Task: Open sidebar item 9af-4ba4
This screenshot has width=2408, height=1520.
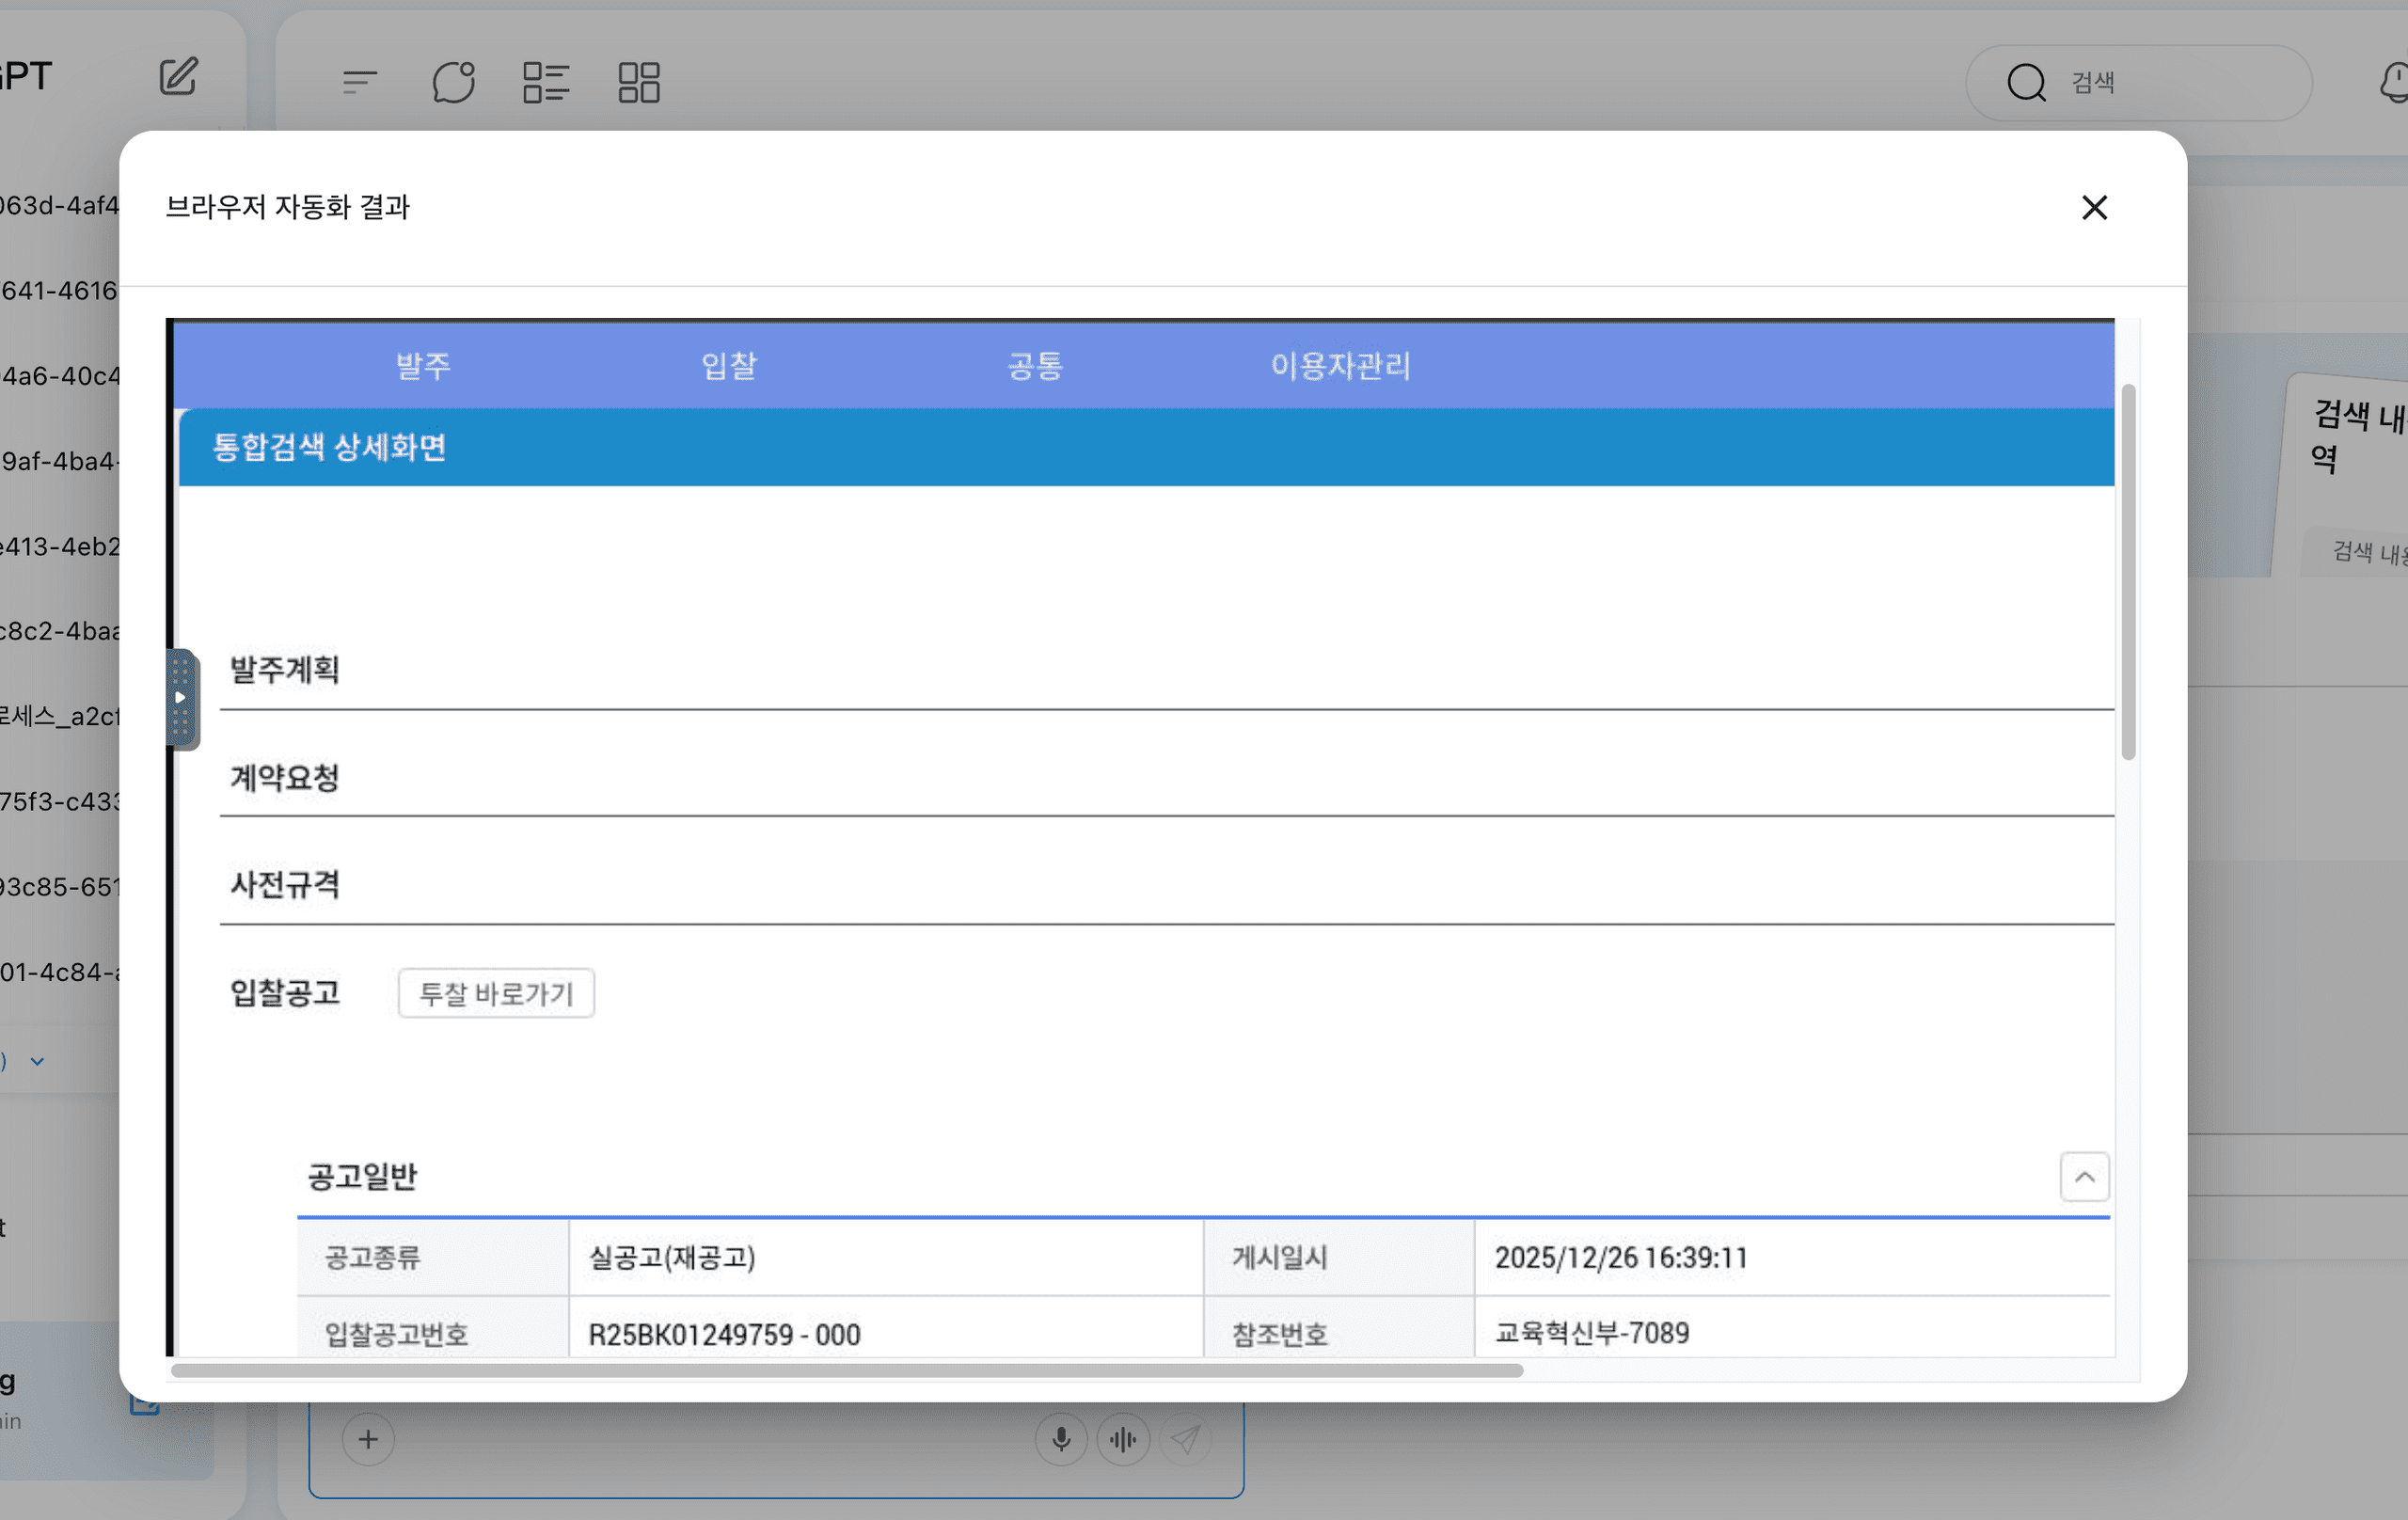Action: coord(59,461)
